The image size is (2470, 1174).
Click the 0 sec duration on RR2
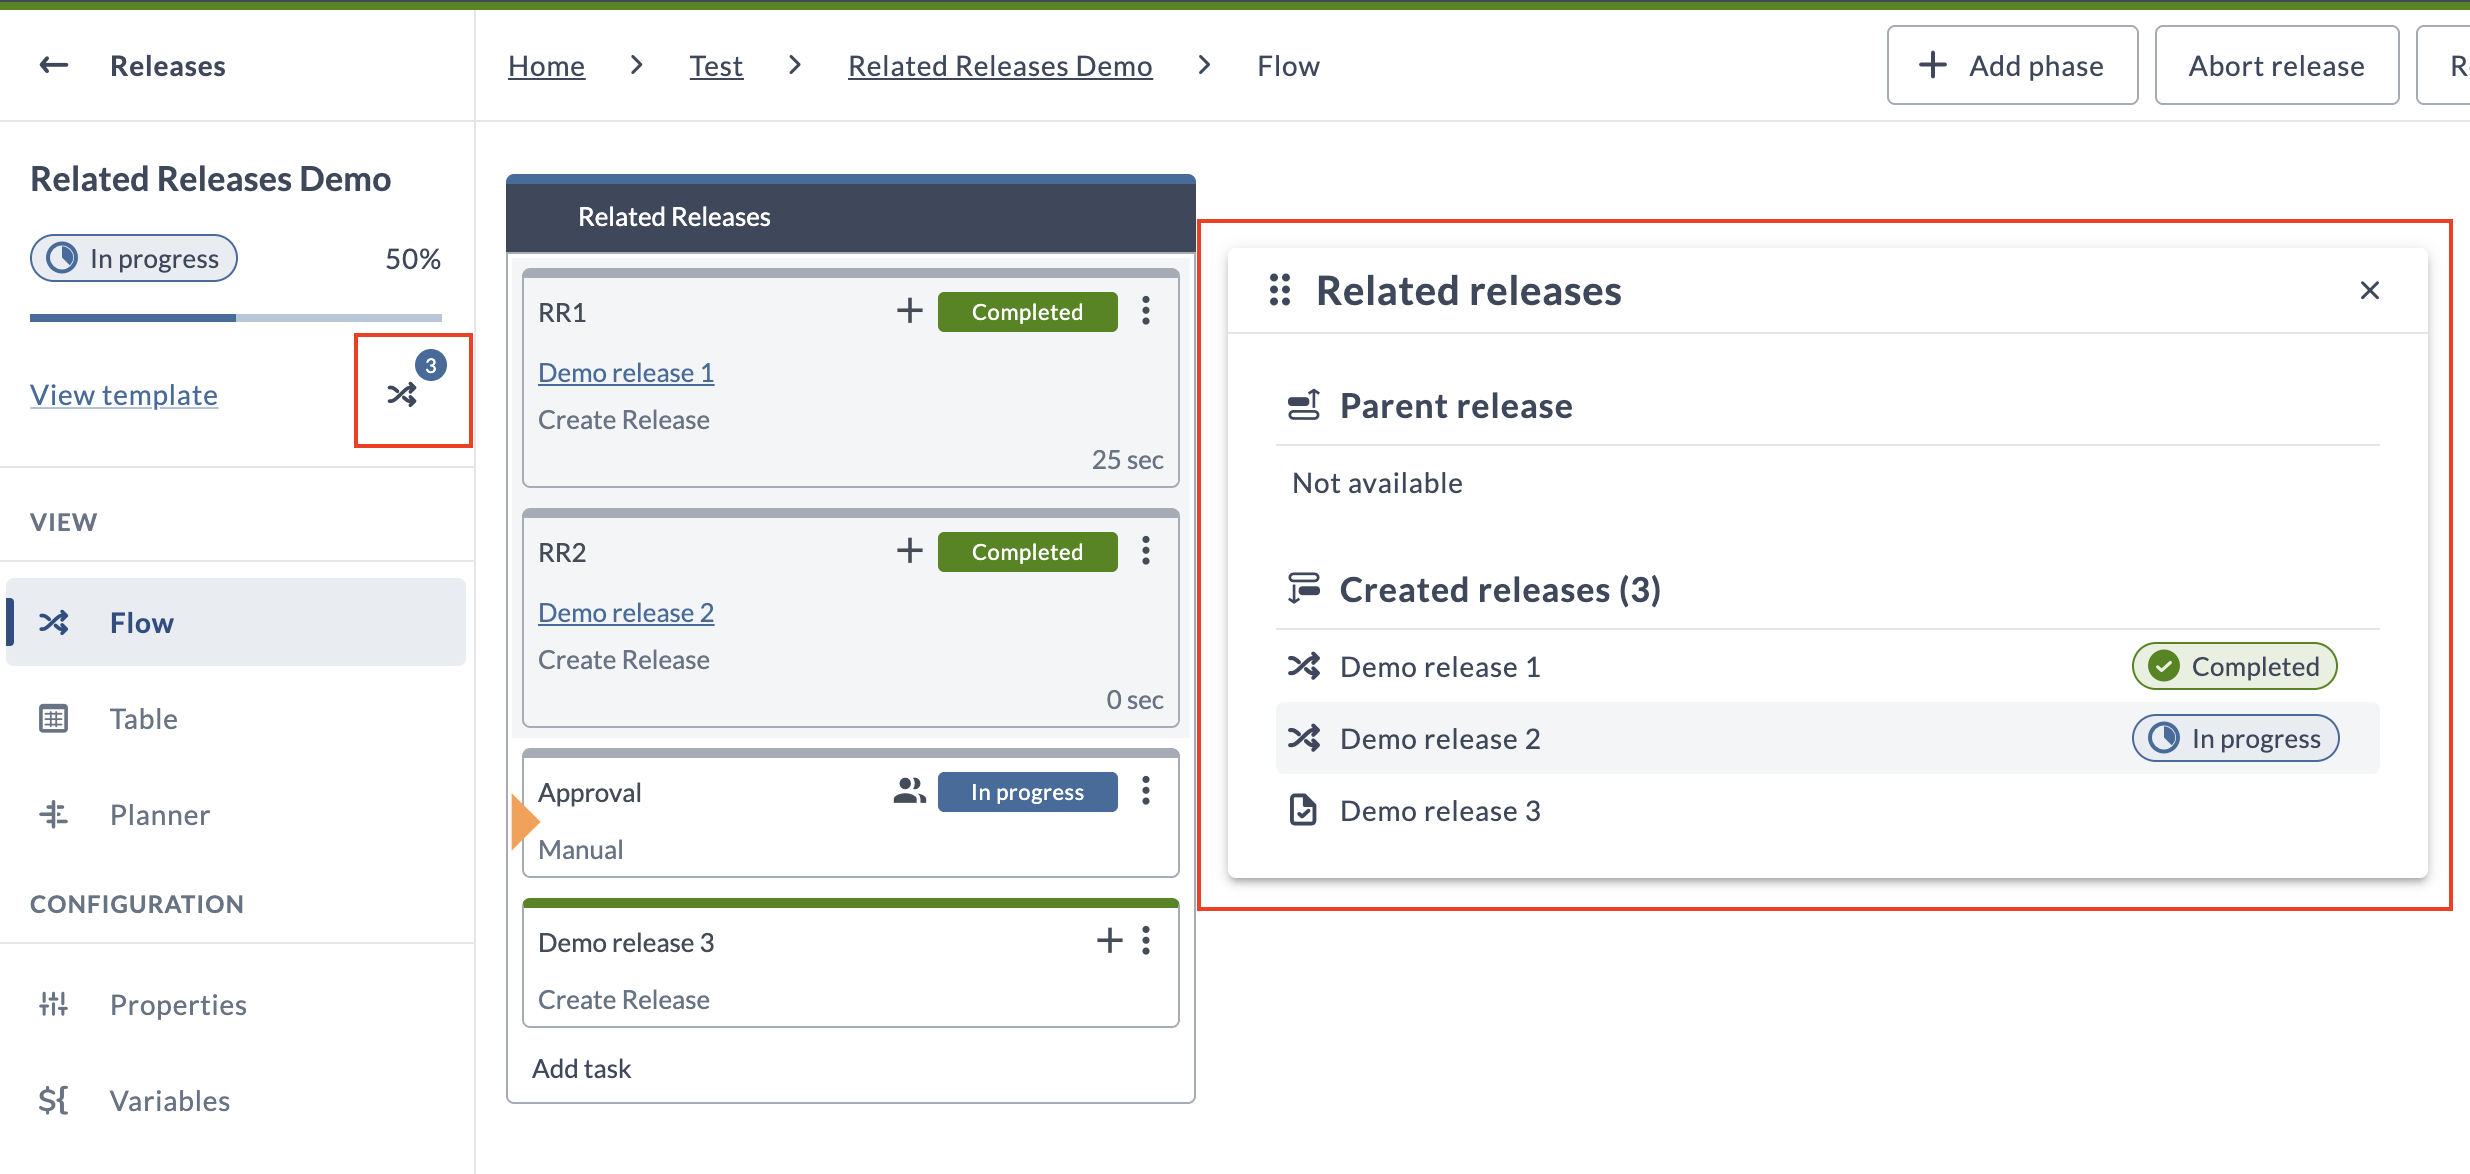coord(1134,699)
